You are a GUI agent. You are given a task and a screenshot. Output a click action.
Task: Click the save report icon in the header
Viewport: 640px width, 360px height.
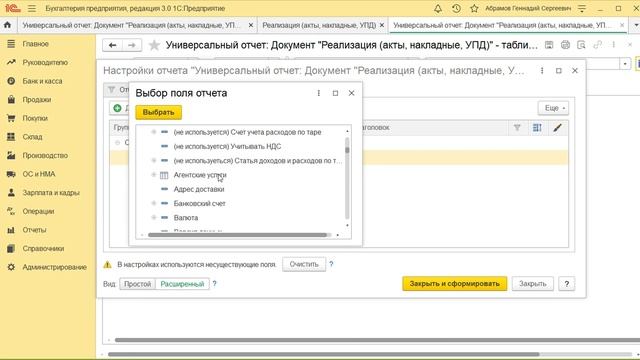[x=549, y=45]
